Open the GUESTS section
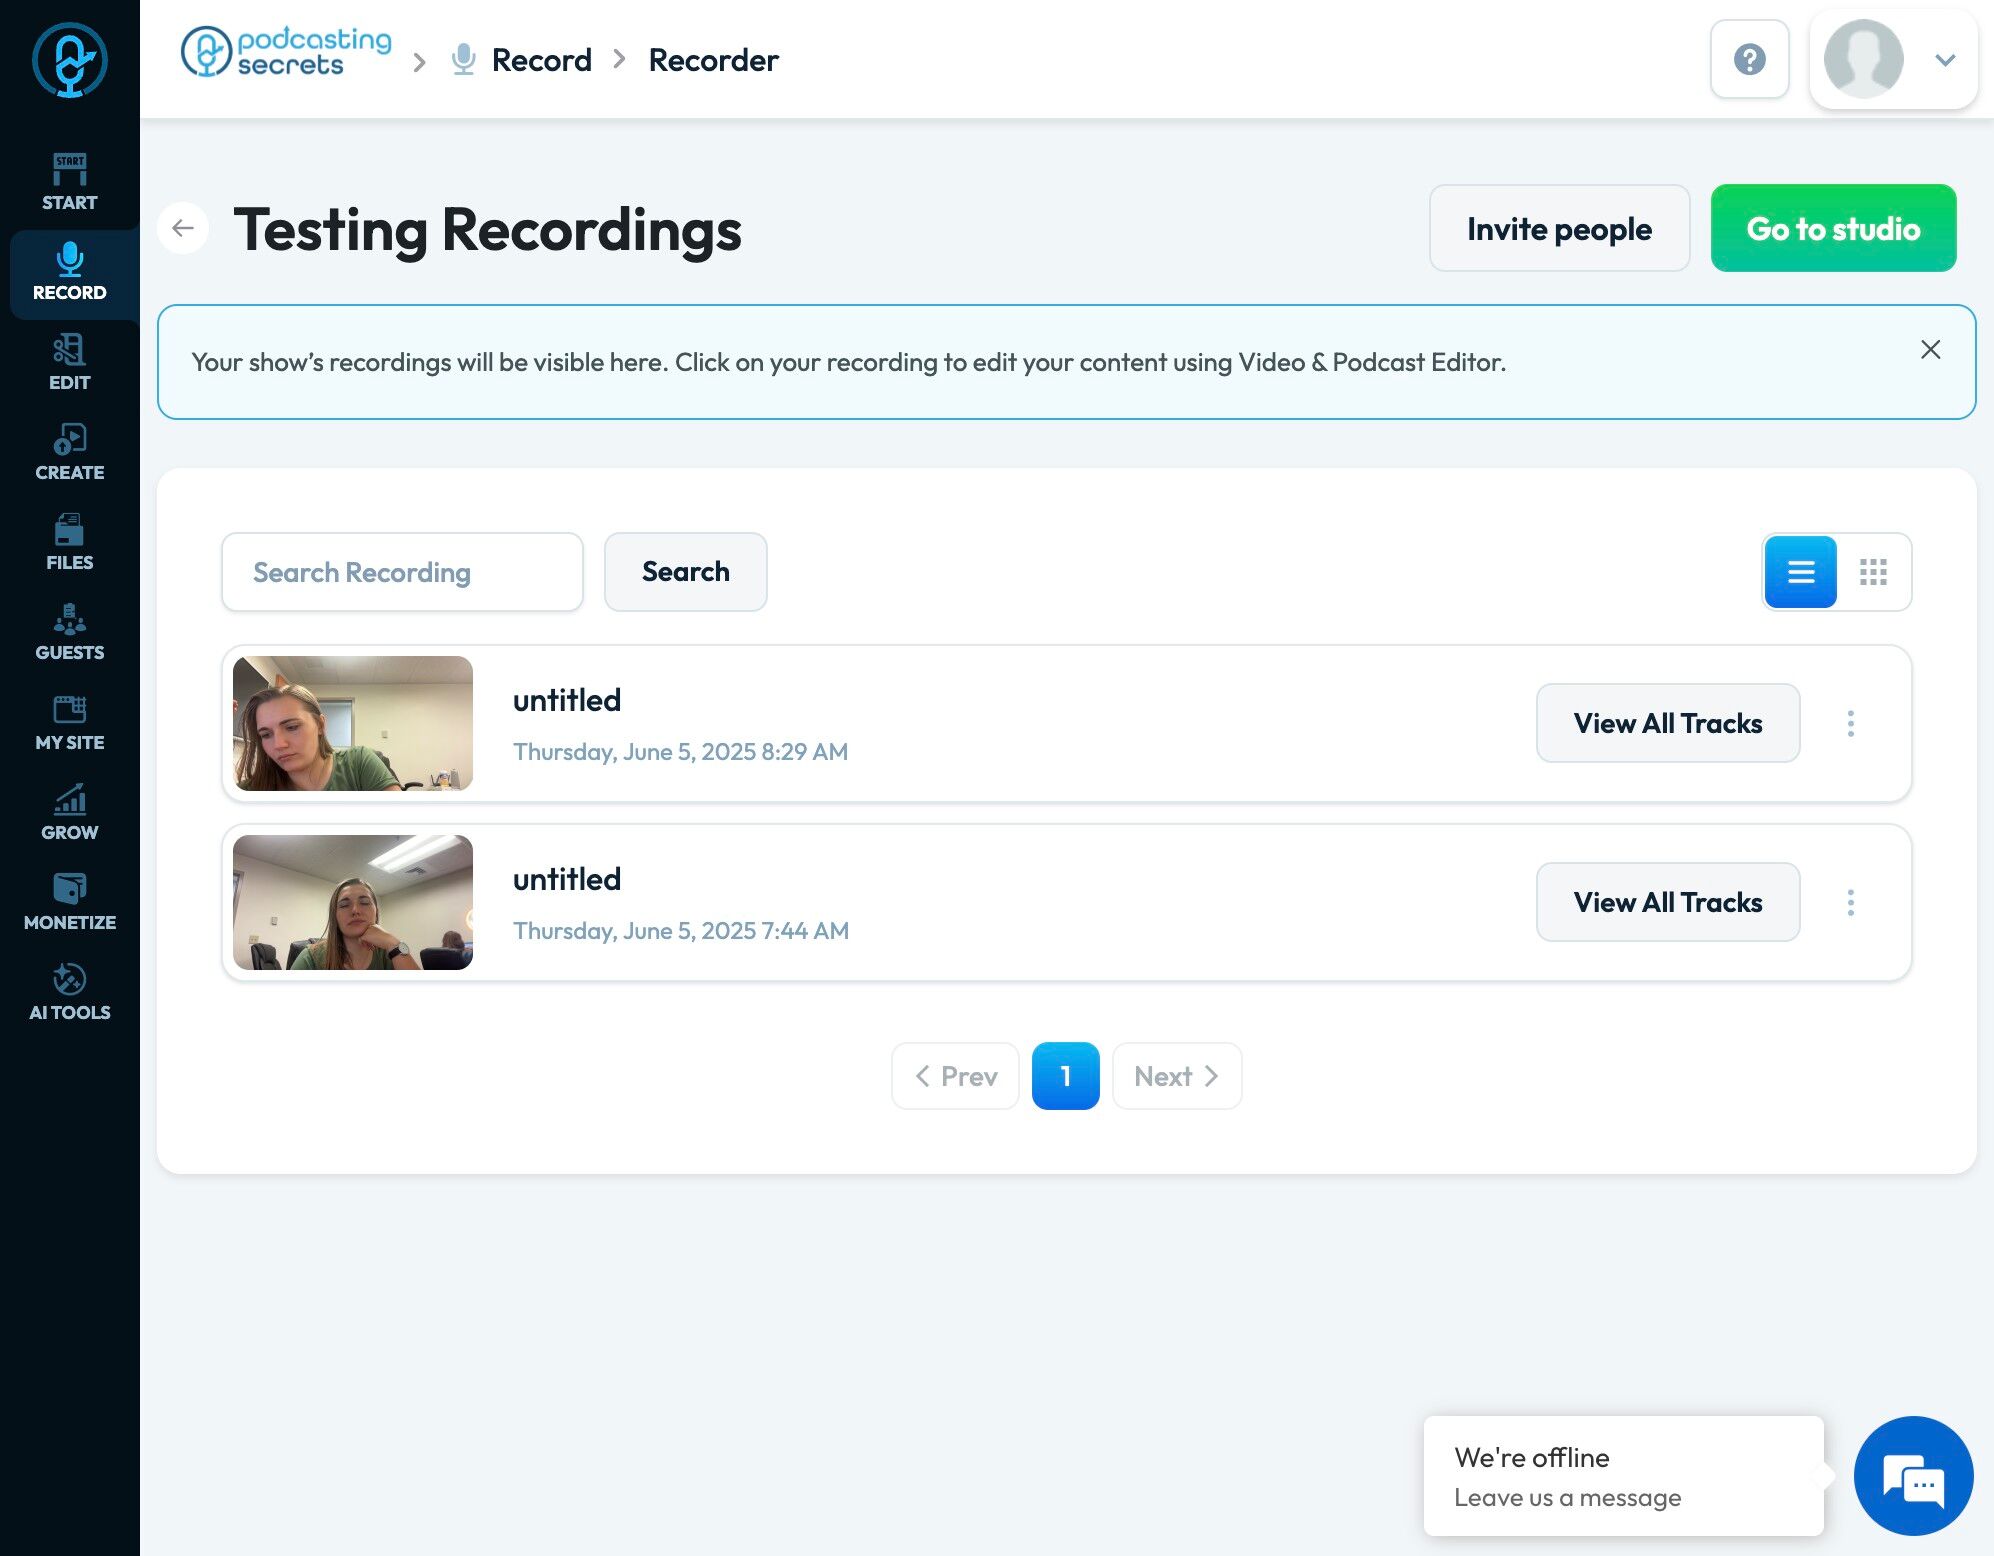 (x=69, y=632)
